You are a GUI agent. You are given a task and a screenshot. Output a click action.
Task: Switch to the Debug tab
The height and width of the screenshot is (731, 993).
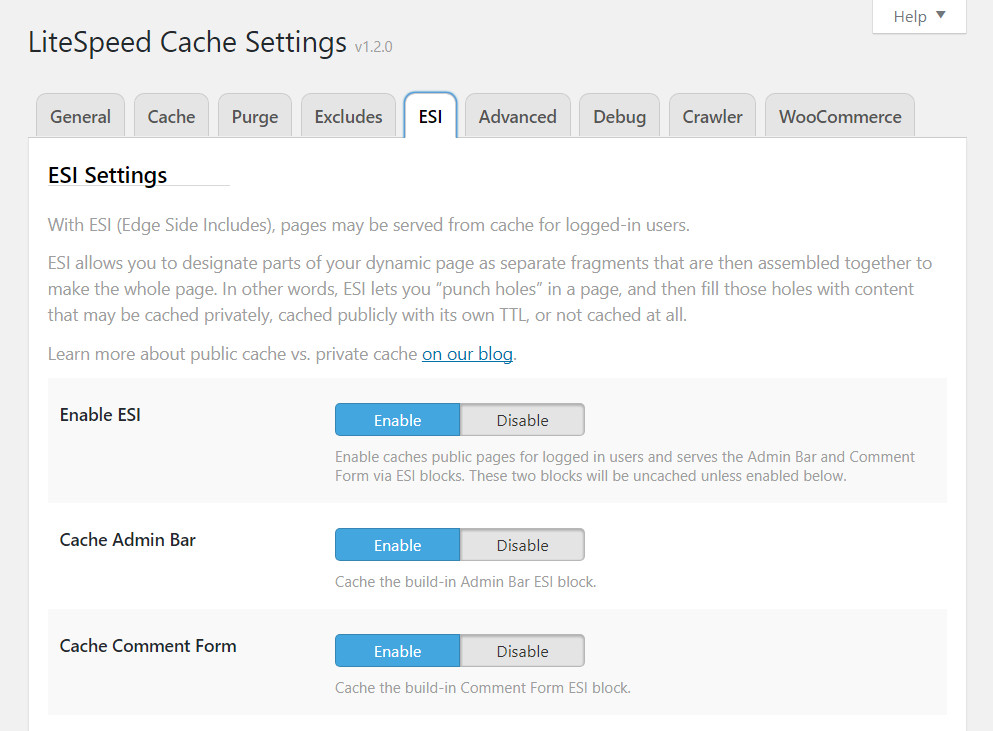[619, 116]
